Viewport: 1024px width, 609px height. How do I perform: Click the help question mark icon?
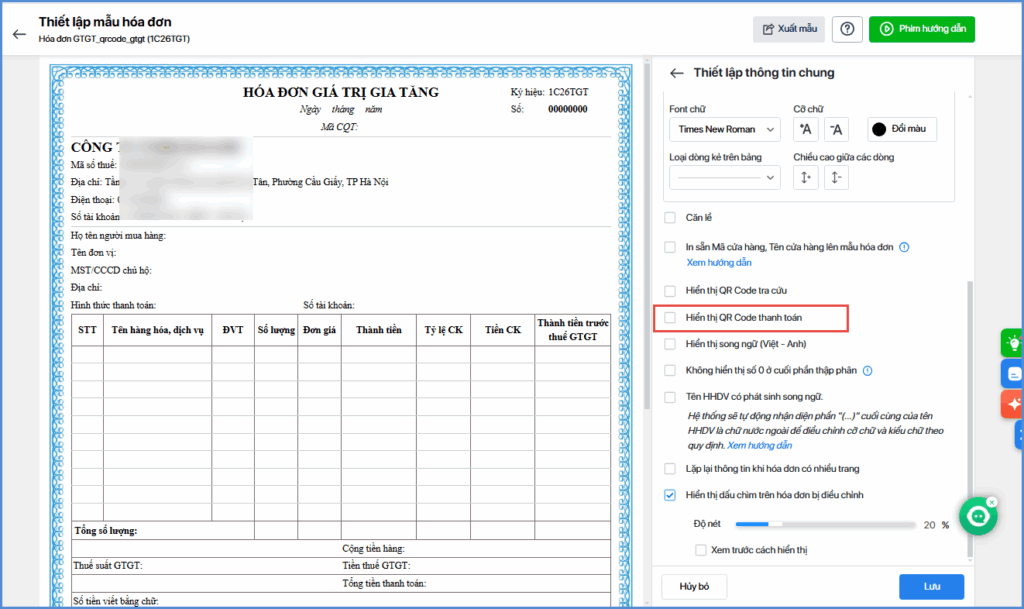pos(847,29)
